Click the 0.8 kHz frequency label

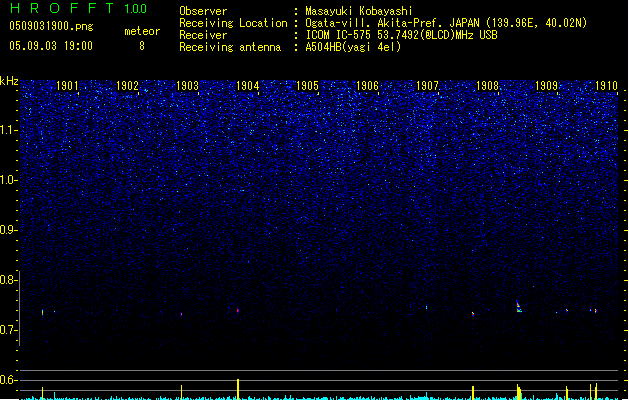click(x=9, y=280)
